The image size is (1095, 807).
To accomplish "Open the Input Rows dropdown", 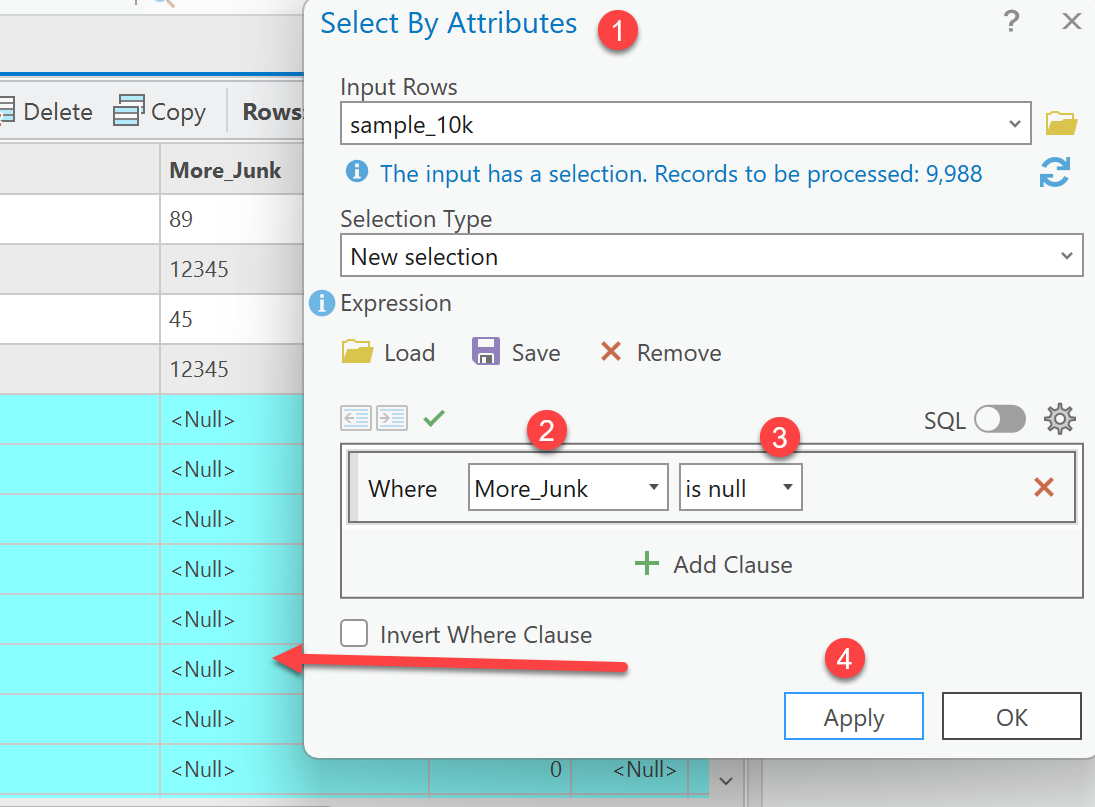I will [1015, 125].
